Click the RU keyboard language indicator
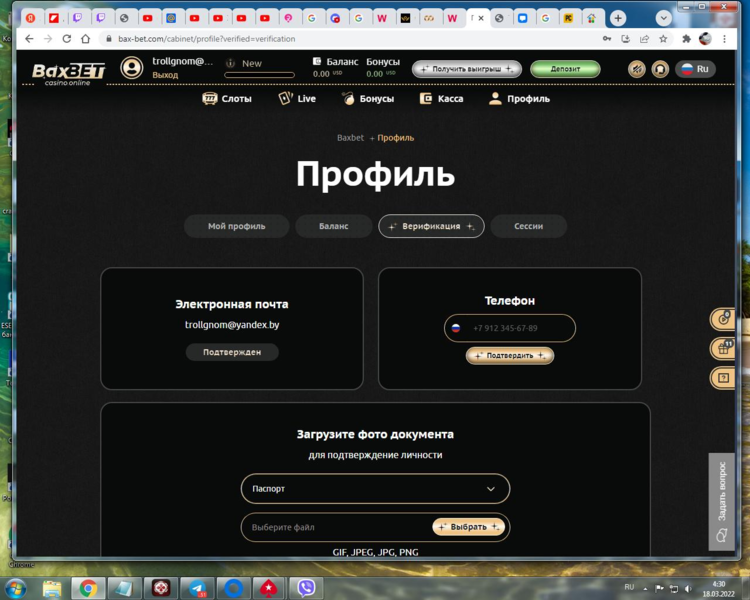 point(629,587)
